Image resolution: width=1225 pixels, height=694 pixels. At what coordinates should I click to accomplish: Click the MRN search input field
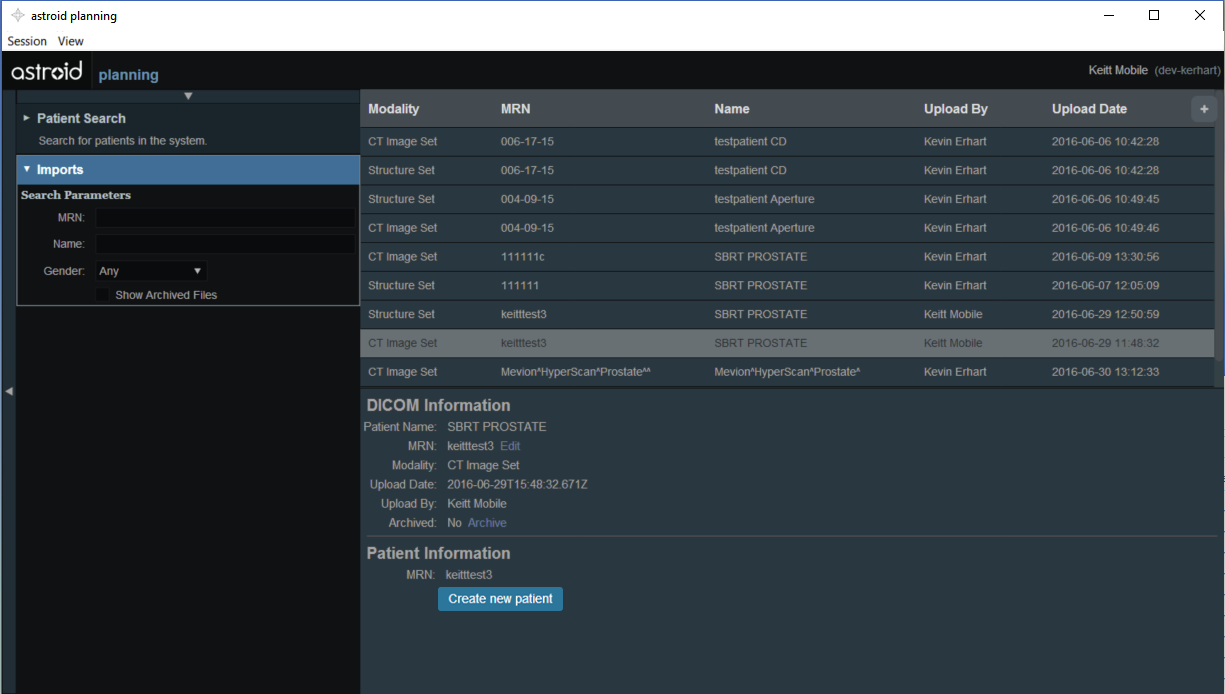tap(225, 218)
